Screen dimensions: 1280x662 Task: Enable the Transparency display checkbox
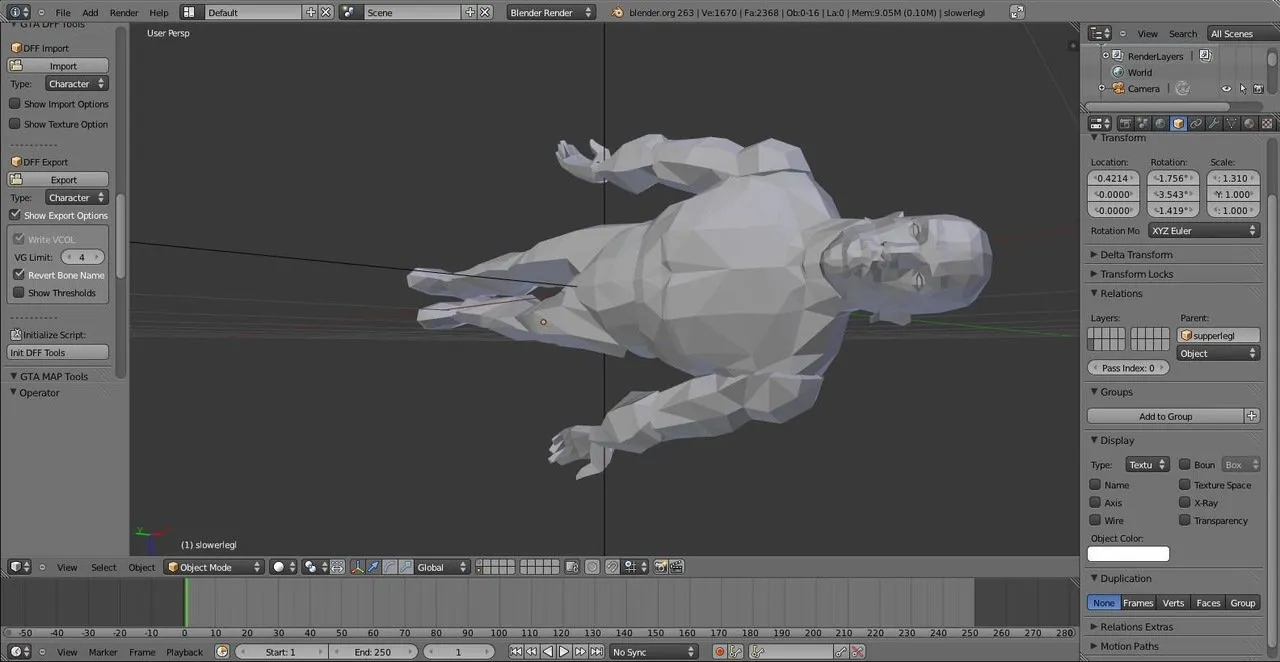pos(1185,521)
